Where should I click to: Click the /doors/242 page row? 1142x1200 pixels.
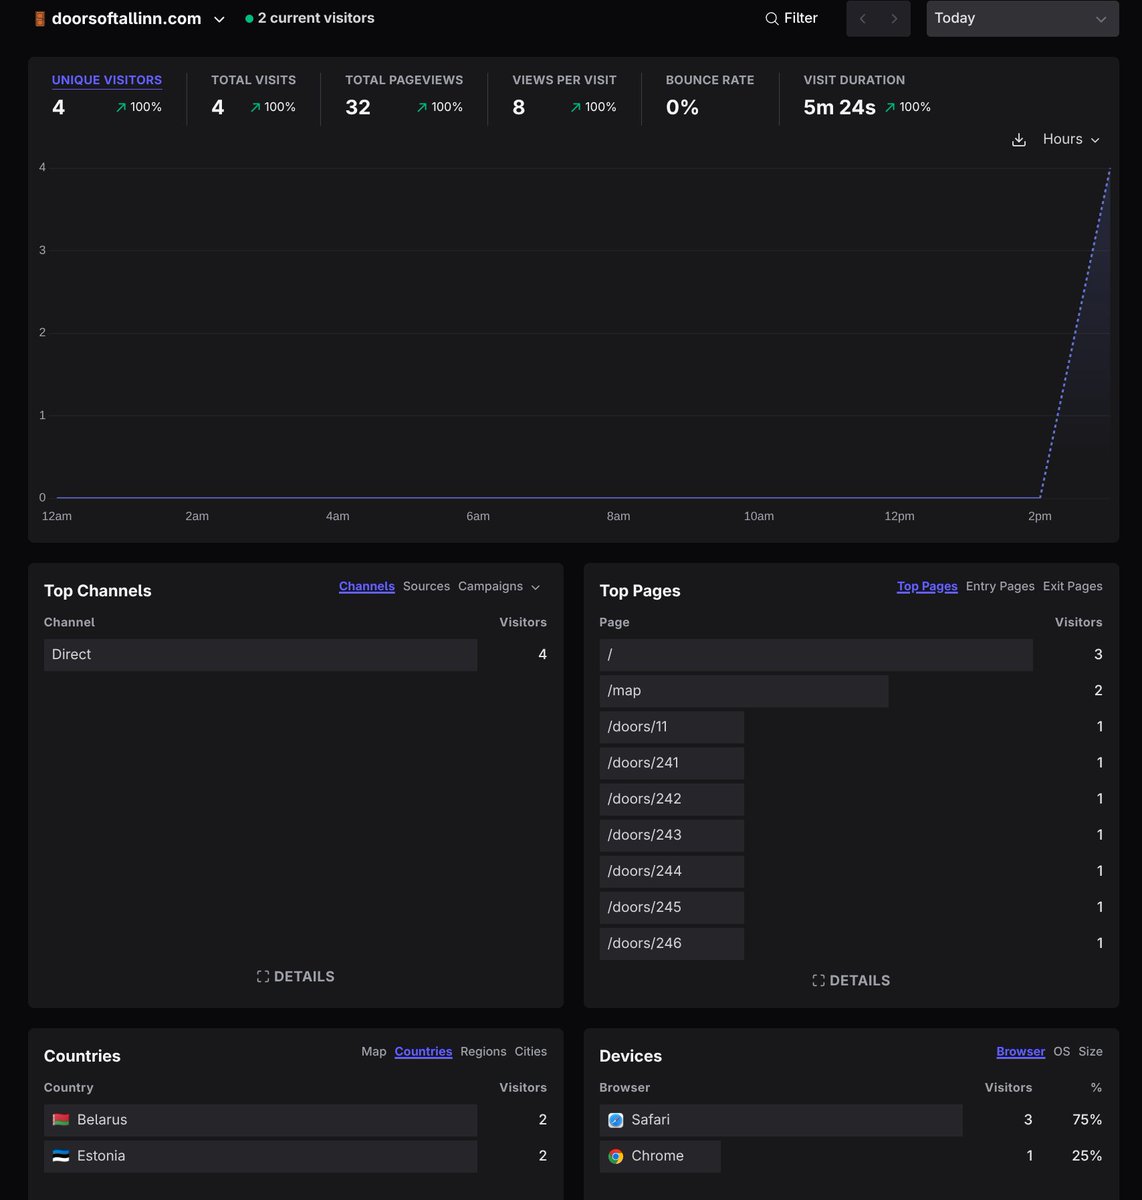click(x=851, y=799)
